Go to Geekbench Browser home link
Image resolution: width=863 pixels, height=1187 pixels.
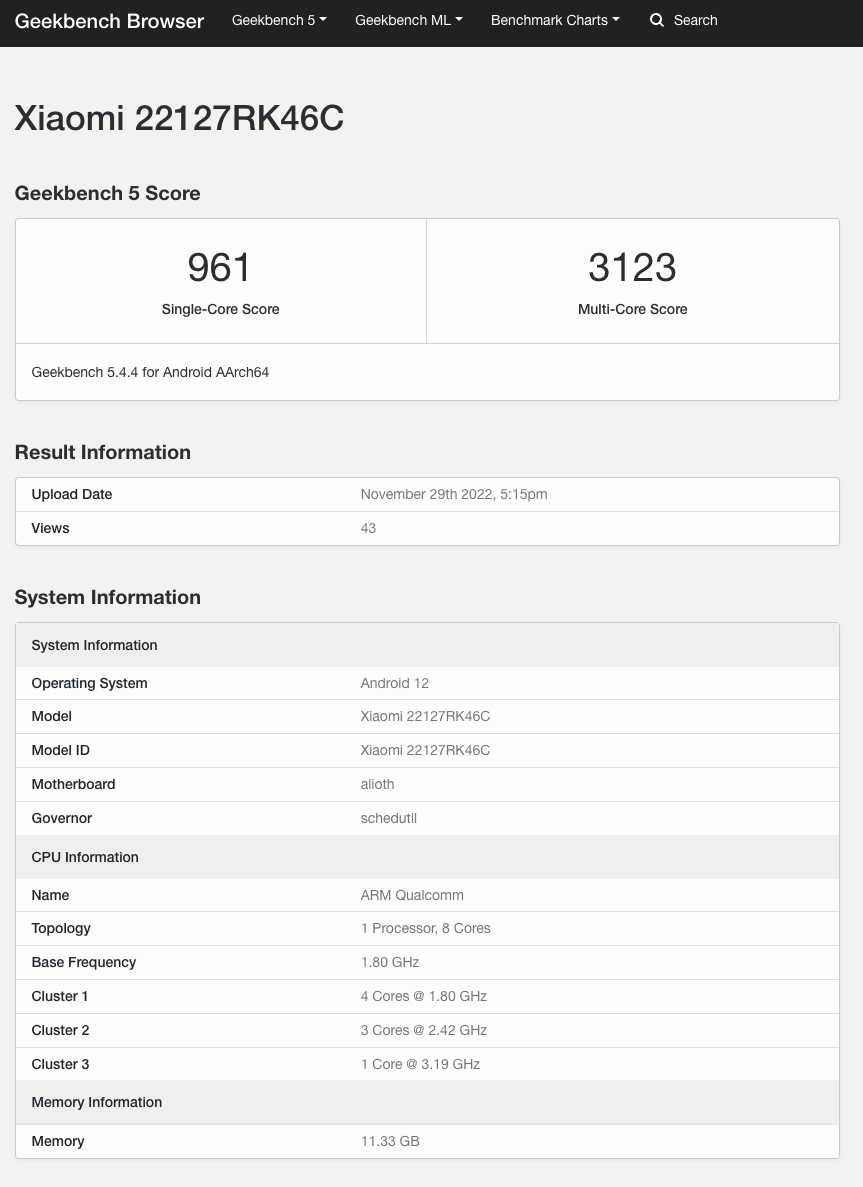click(x=109, y=21)
